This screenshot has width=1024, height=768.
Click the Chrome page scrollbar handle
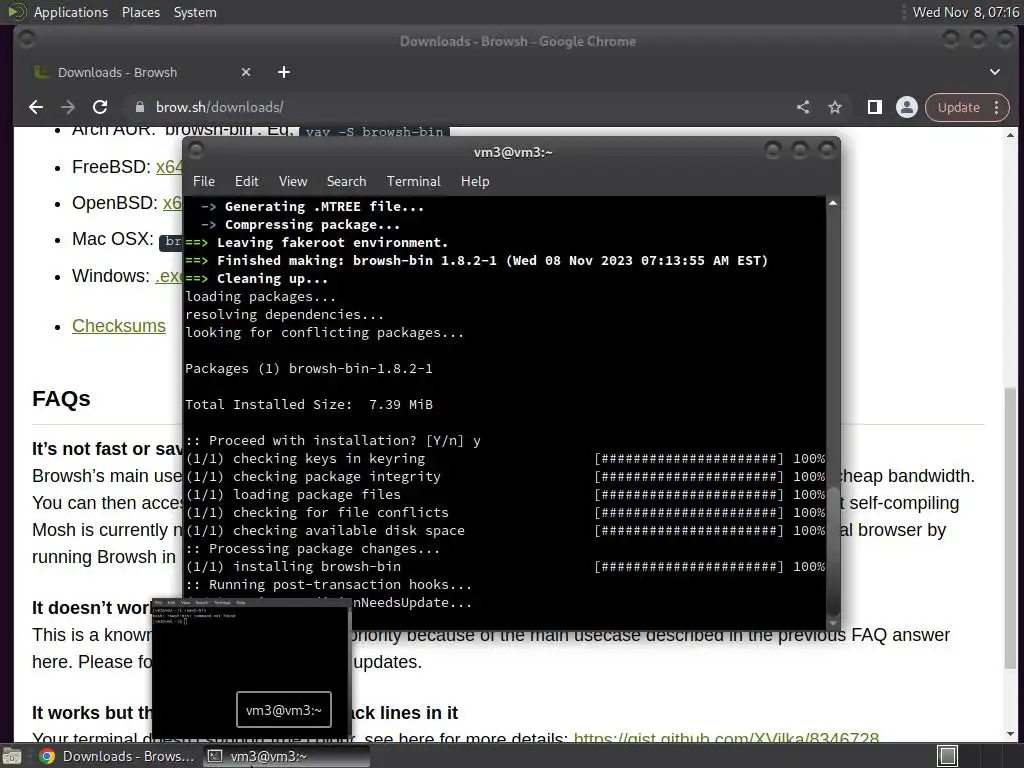click(1010, 528)
